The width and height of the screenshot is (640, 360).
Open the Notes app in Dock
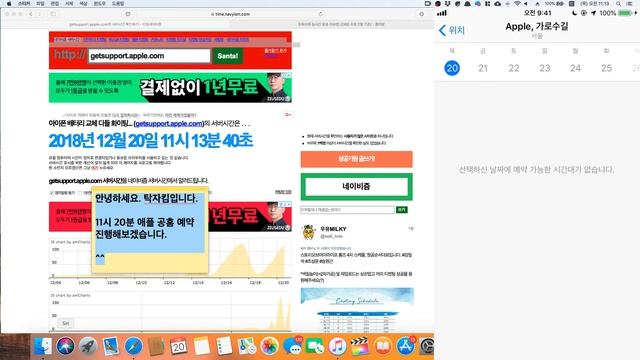201,347
